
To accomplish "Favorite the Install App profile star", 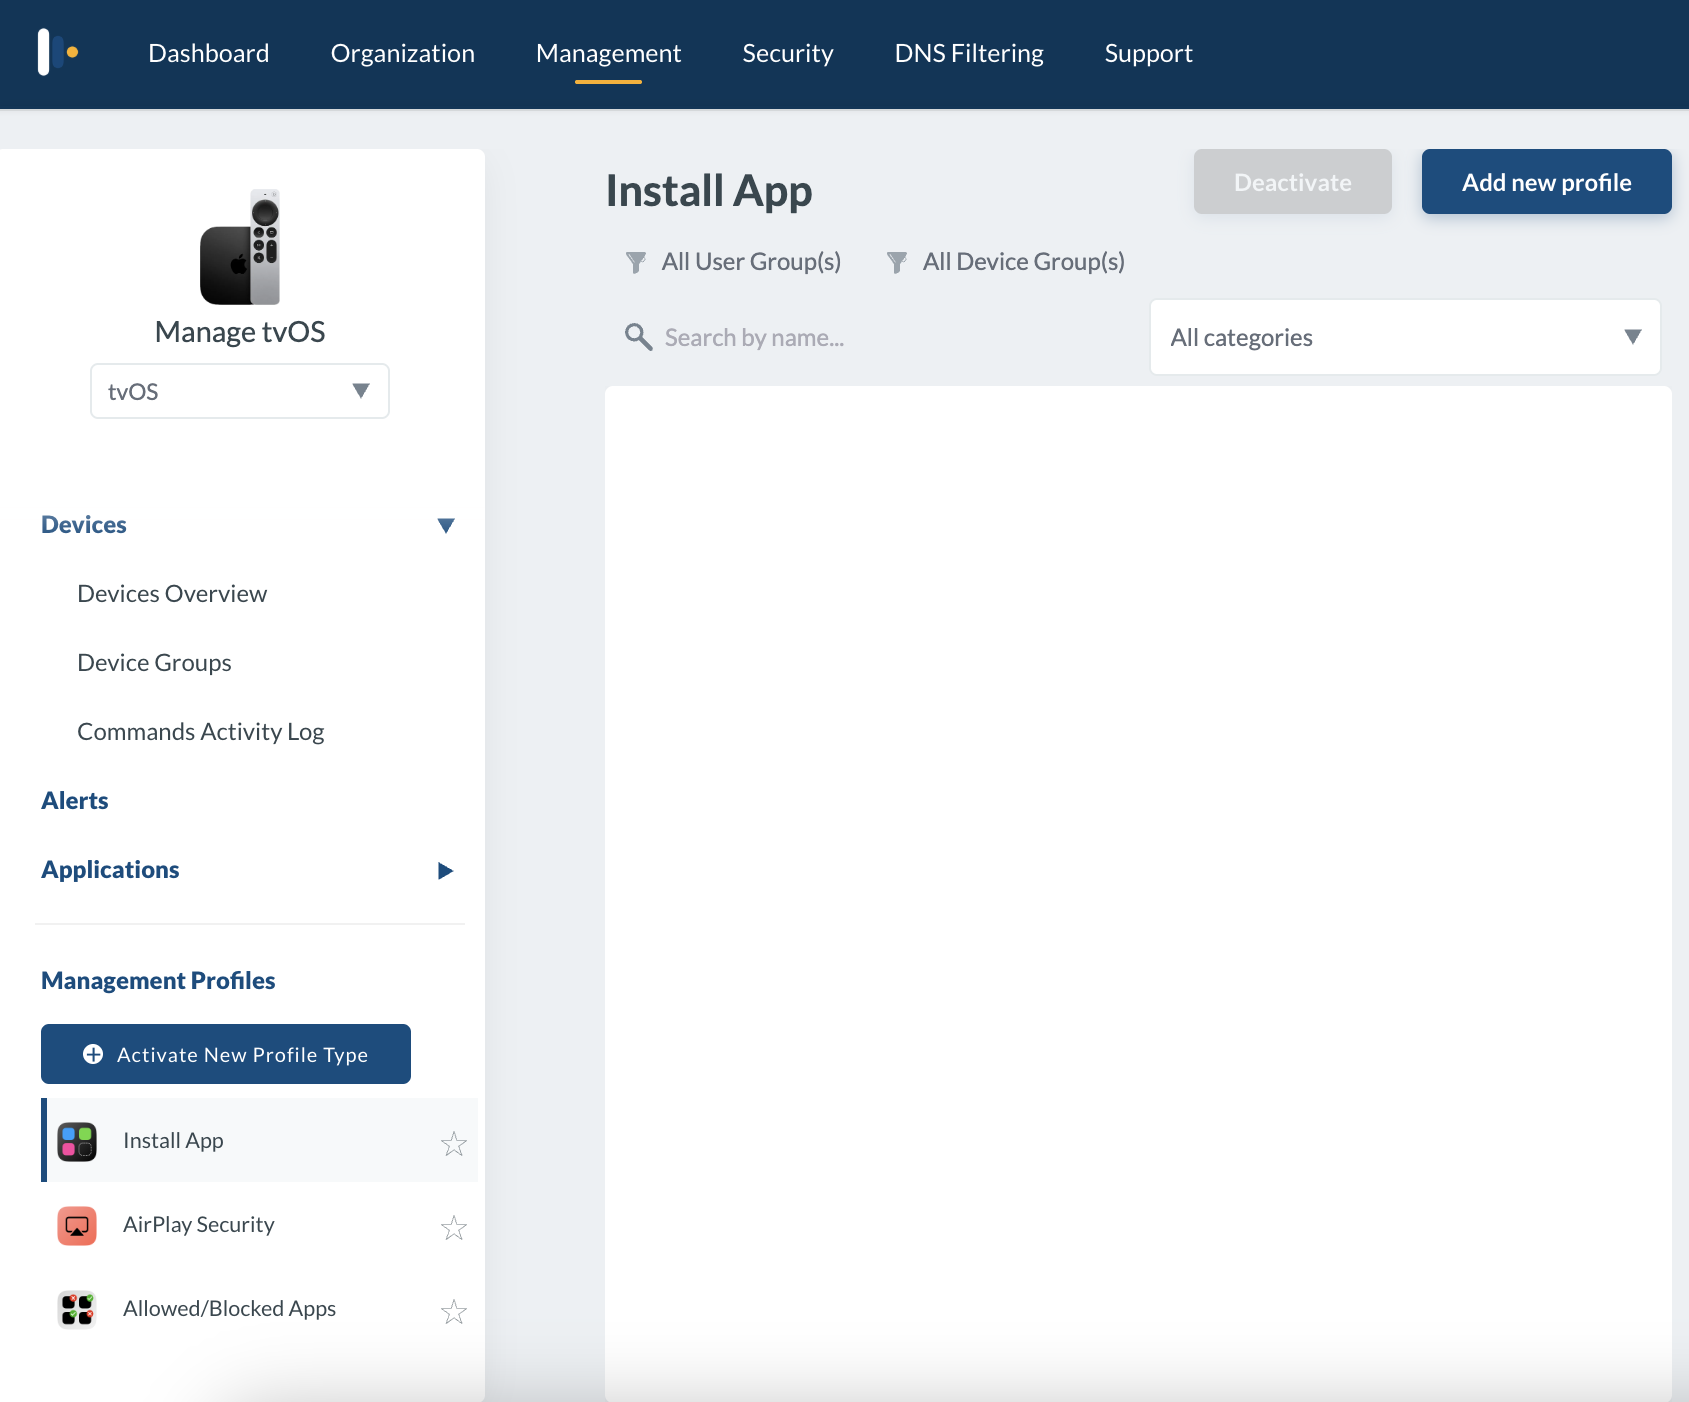I will 454,1143.
